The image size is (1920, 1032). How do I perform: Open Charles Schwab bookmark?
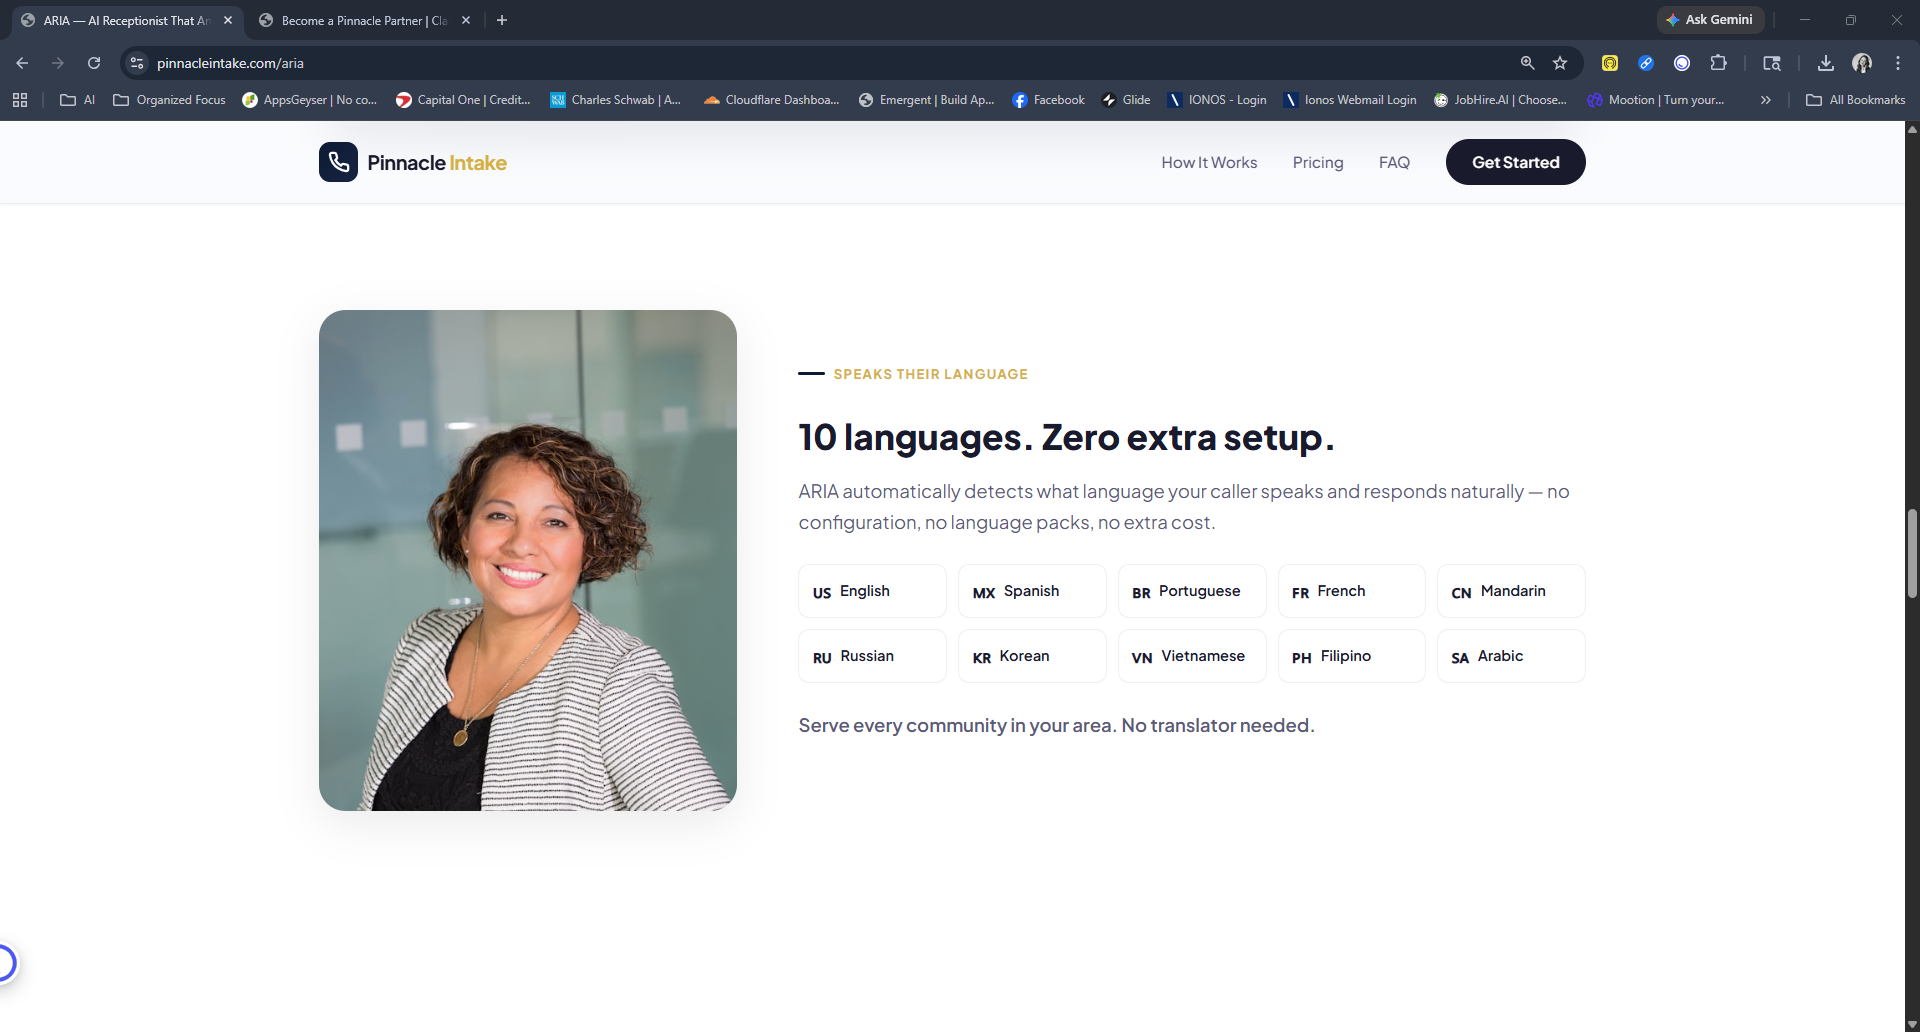click(x=616, y=100)
